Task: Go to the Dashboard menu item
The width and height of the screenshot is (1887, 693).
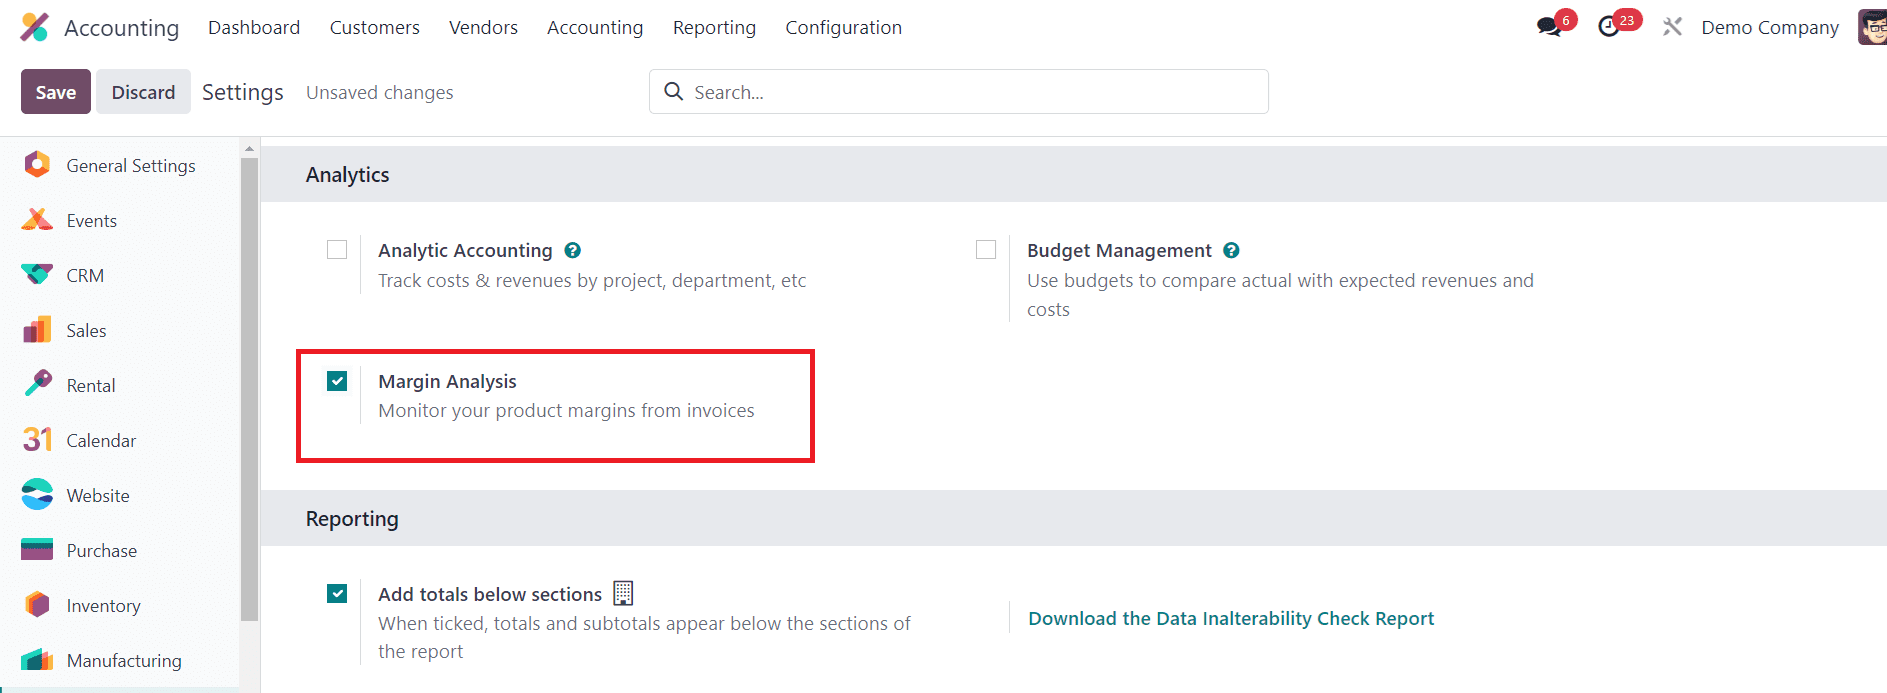Action: [x=254, y=27]
